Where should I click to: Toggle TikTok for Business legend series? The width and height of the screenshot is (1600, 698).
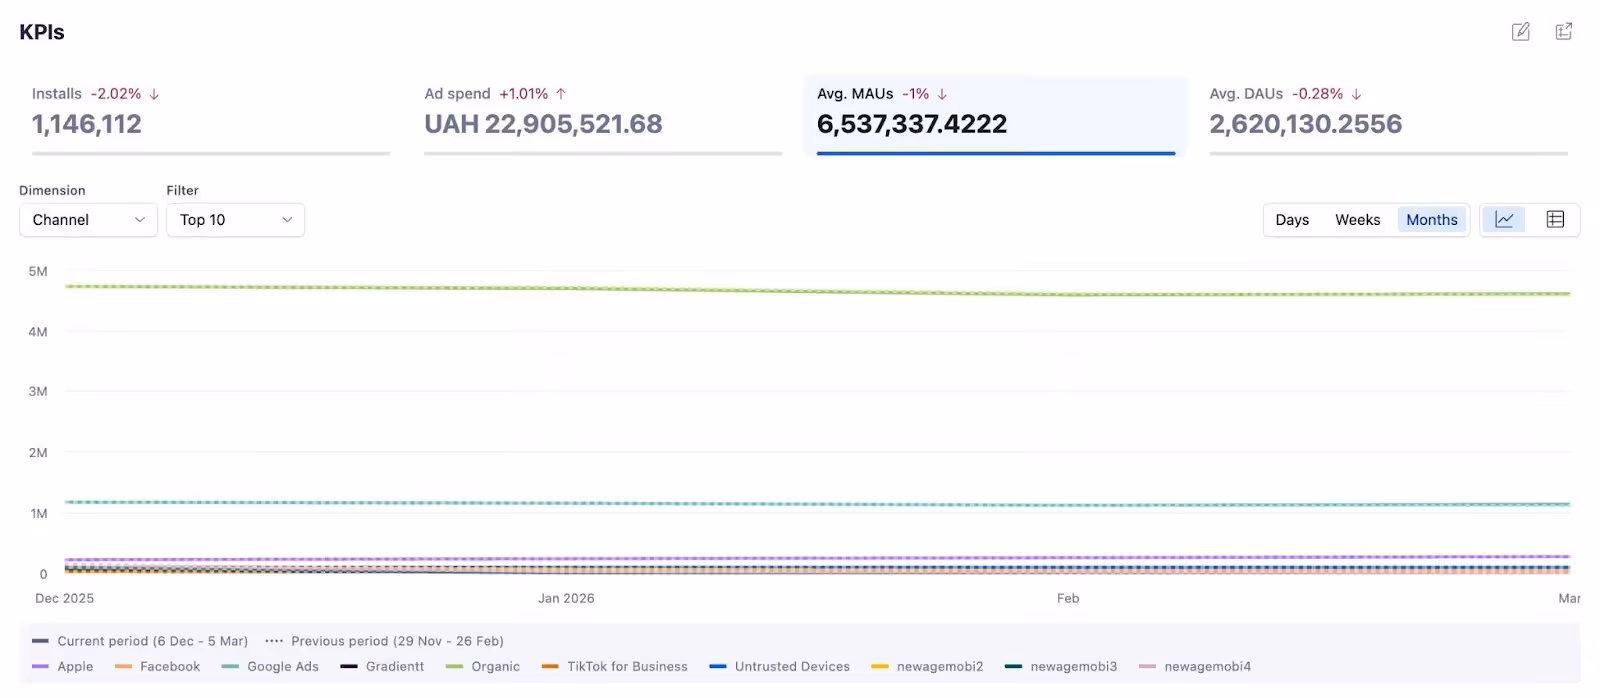coord(615,666)
